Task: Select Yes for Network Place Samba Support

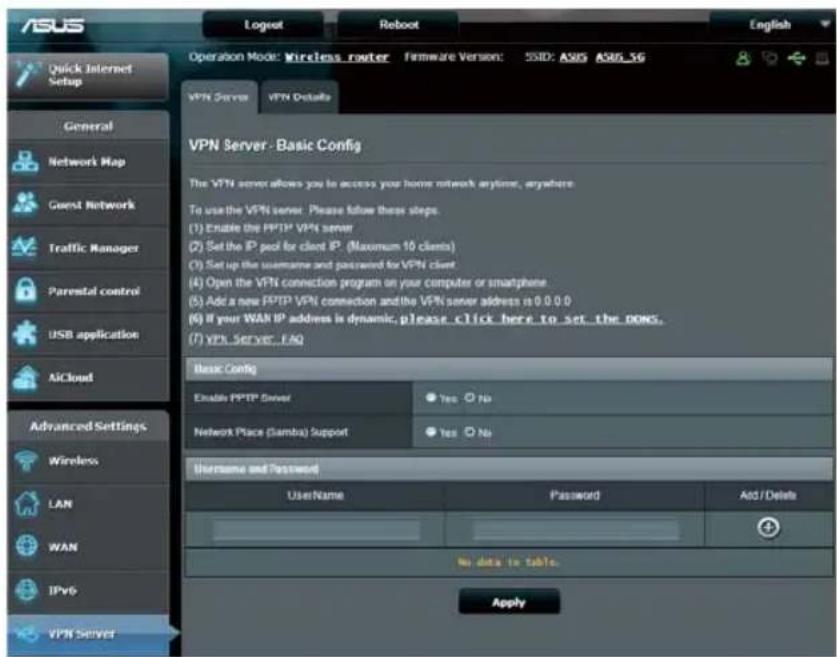Action: (x=431, y=432)
